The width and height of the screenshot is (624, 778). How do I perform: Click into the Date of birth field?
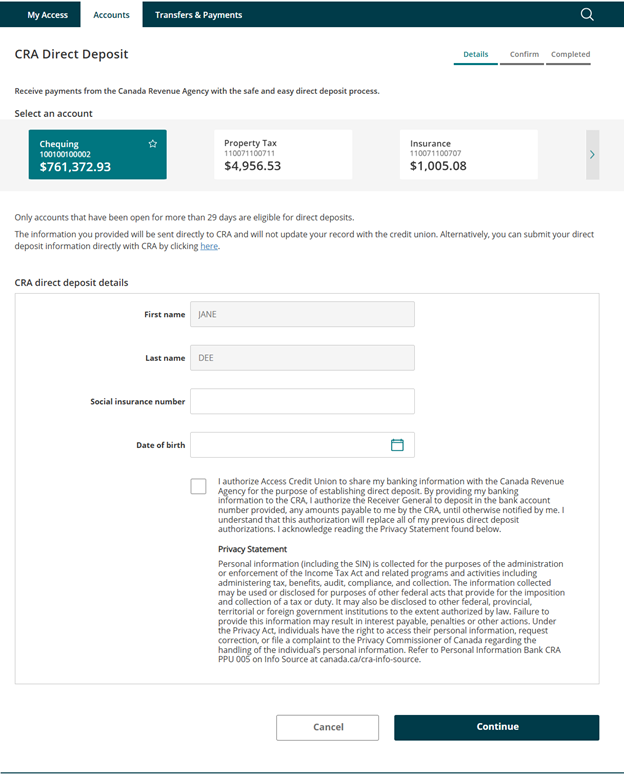pos(285,445)
